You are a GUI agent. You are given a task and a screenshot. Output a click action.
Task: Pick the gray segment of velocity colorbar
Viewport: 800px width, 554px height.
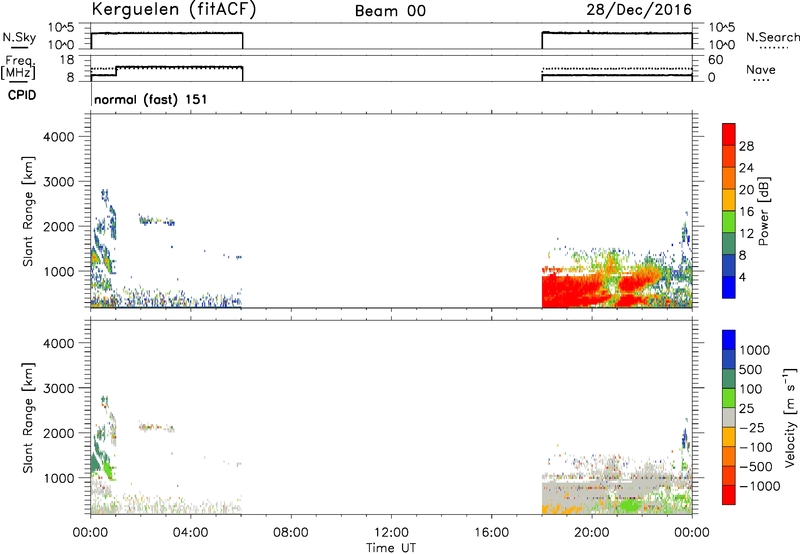pyautogui.click(x=729, y=417)
